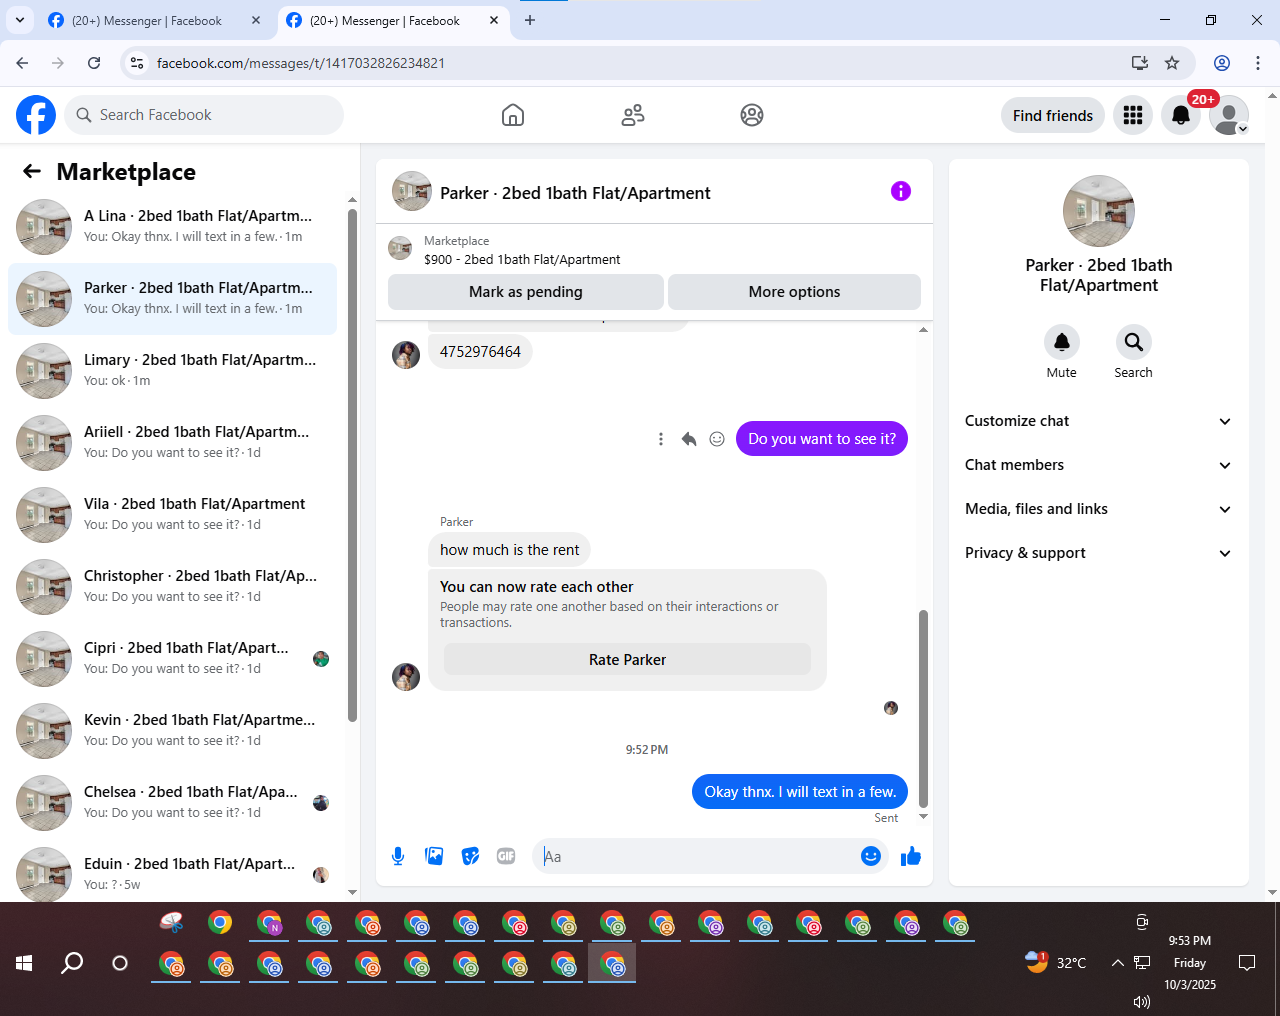1280x1016 pixels.
Task: Search in conversation using magnifier icon
Action: [x=1134, y=342]
